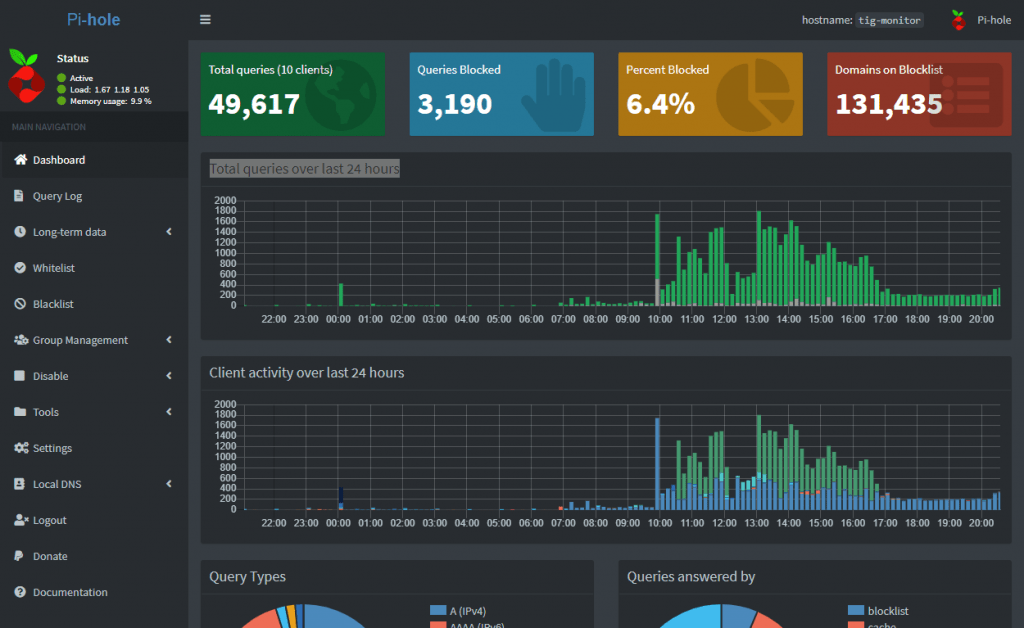Open the Total queries card
Screen dimensions: 1024x628
click(293, 94)
